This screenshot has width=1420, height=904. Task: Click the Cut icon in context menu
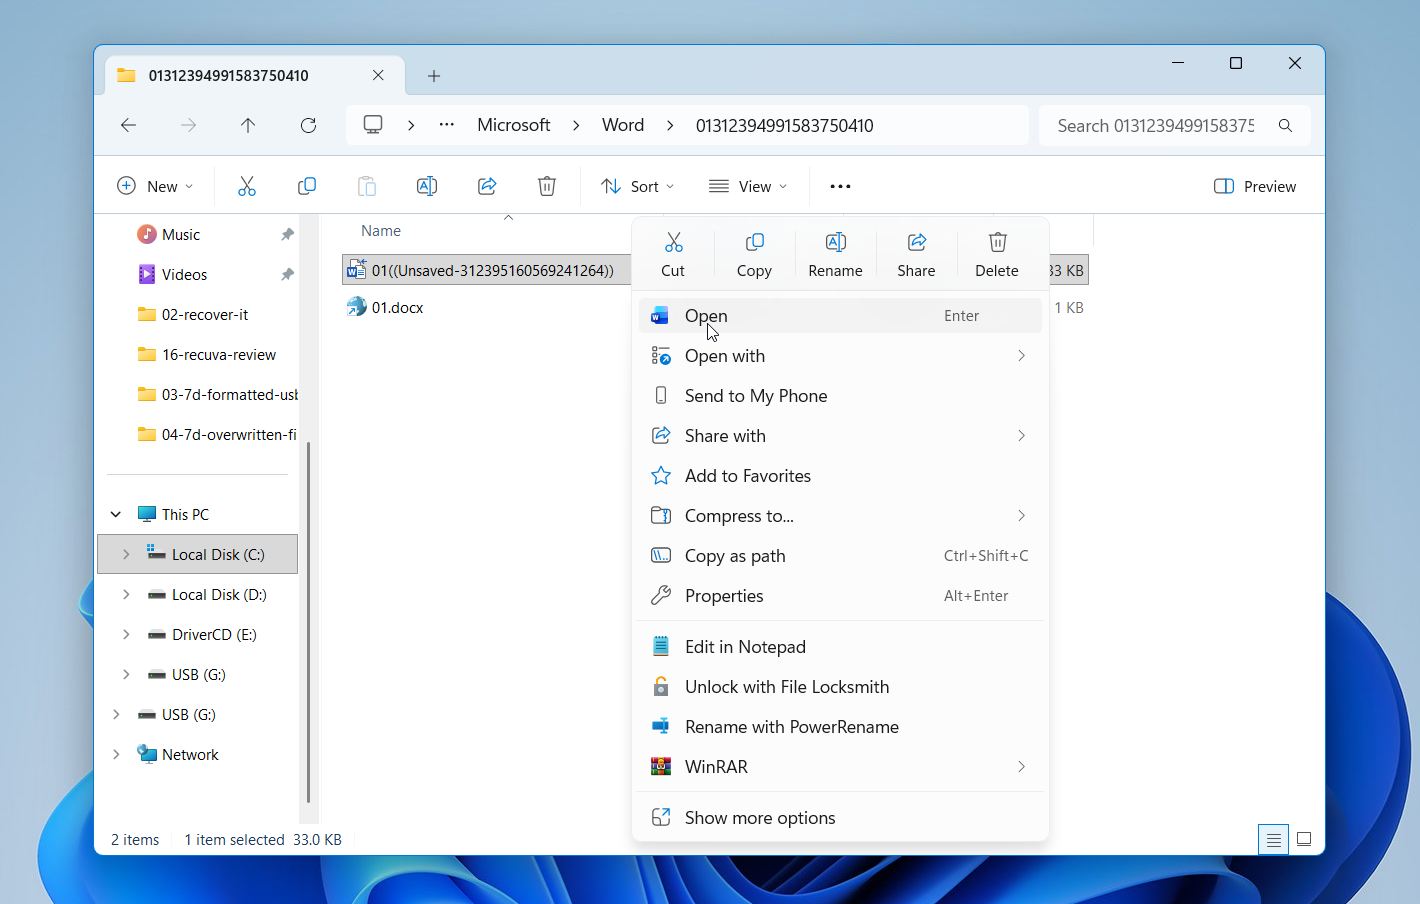coord(673,243)
